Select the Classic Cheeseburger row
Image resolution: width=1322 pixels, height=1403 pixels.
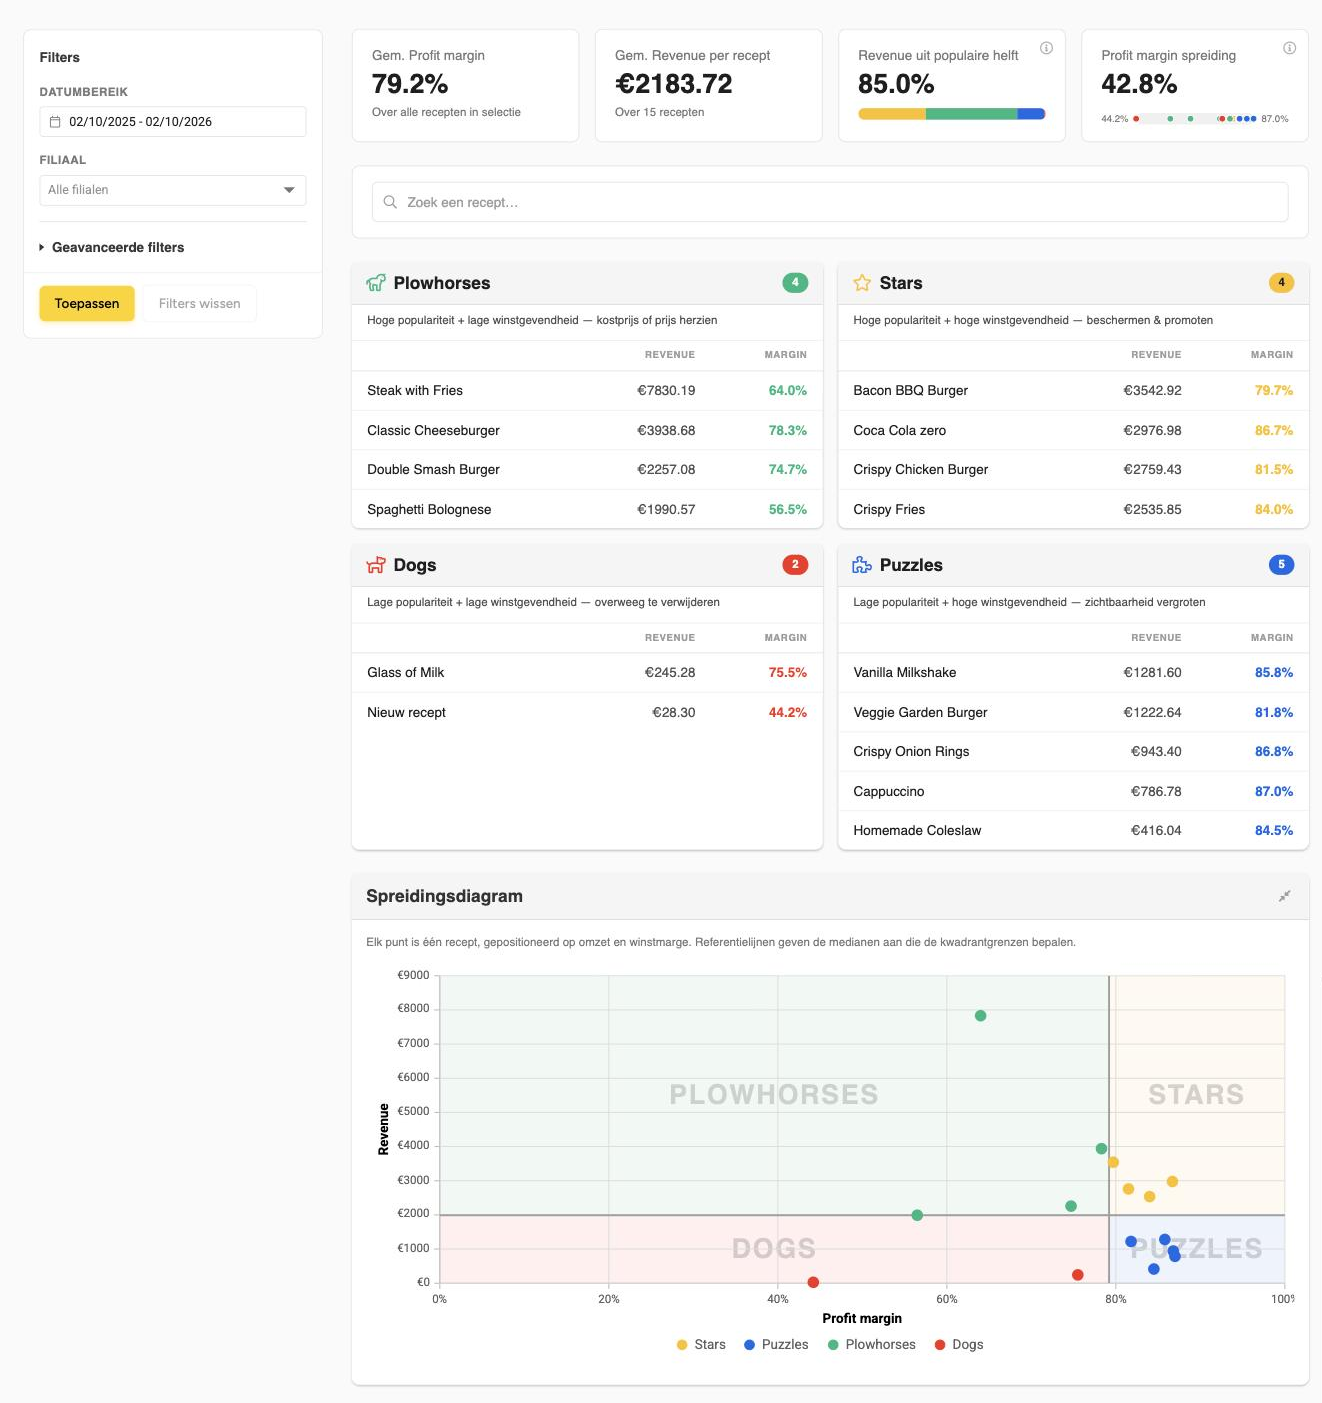[x=587, y=431]
